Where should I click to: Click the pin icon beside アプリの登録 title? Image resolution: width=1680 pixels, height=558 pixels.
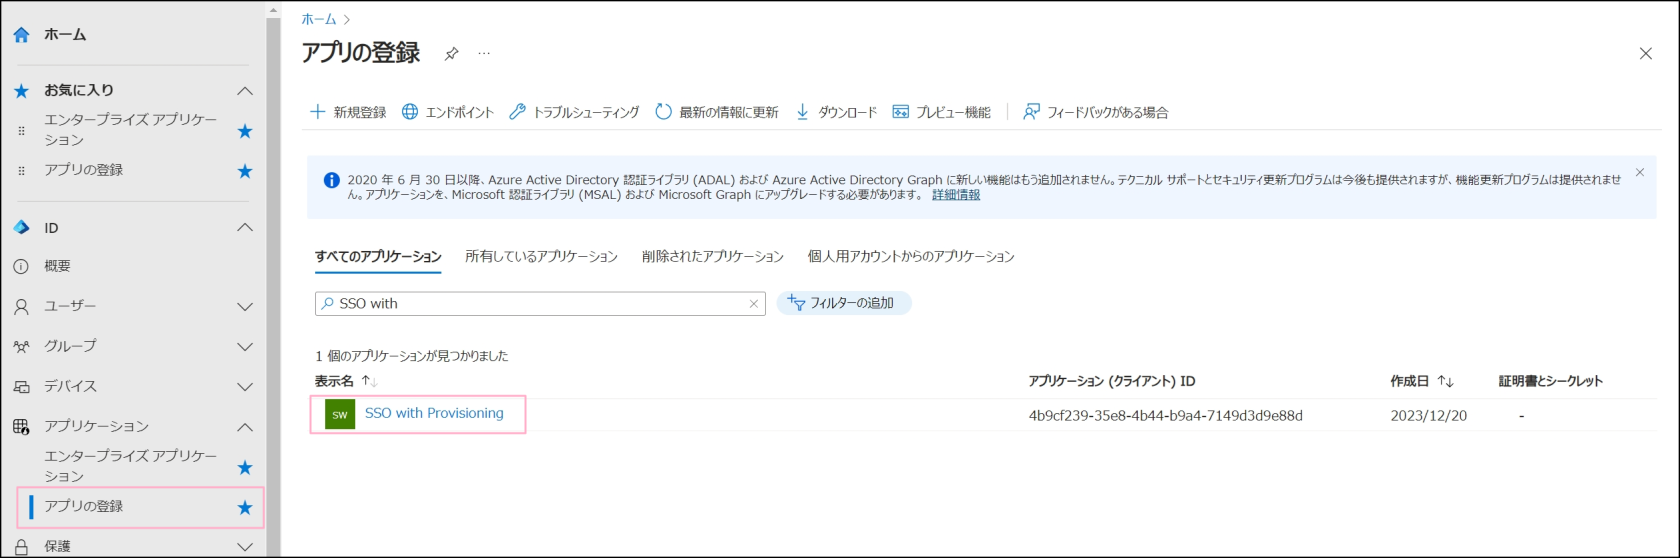(452, 54)
